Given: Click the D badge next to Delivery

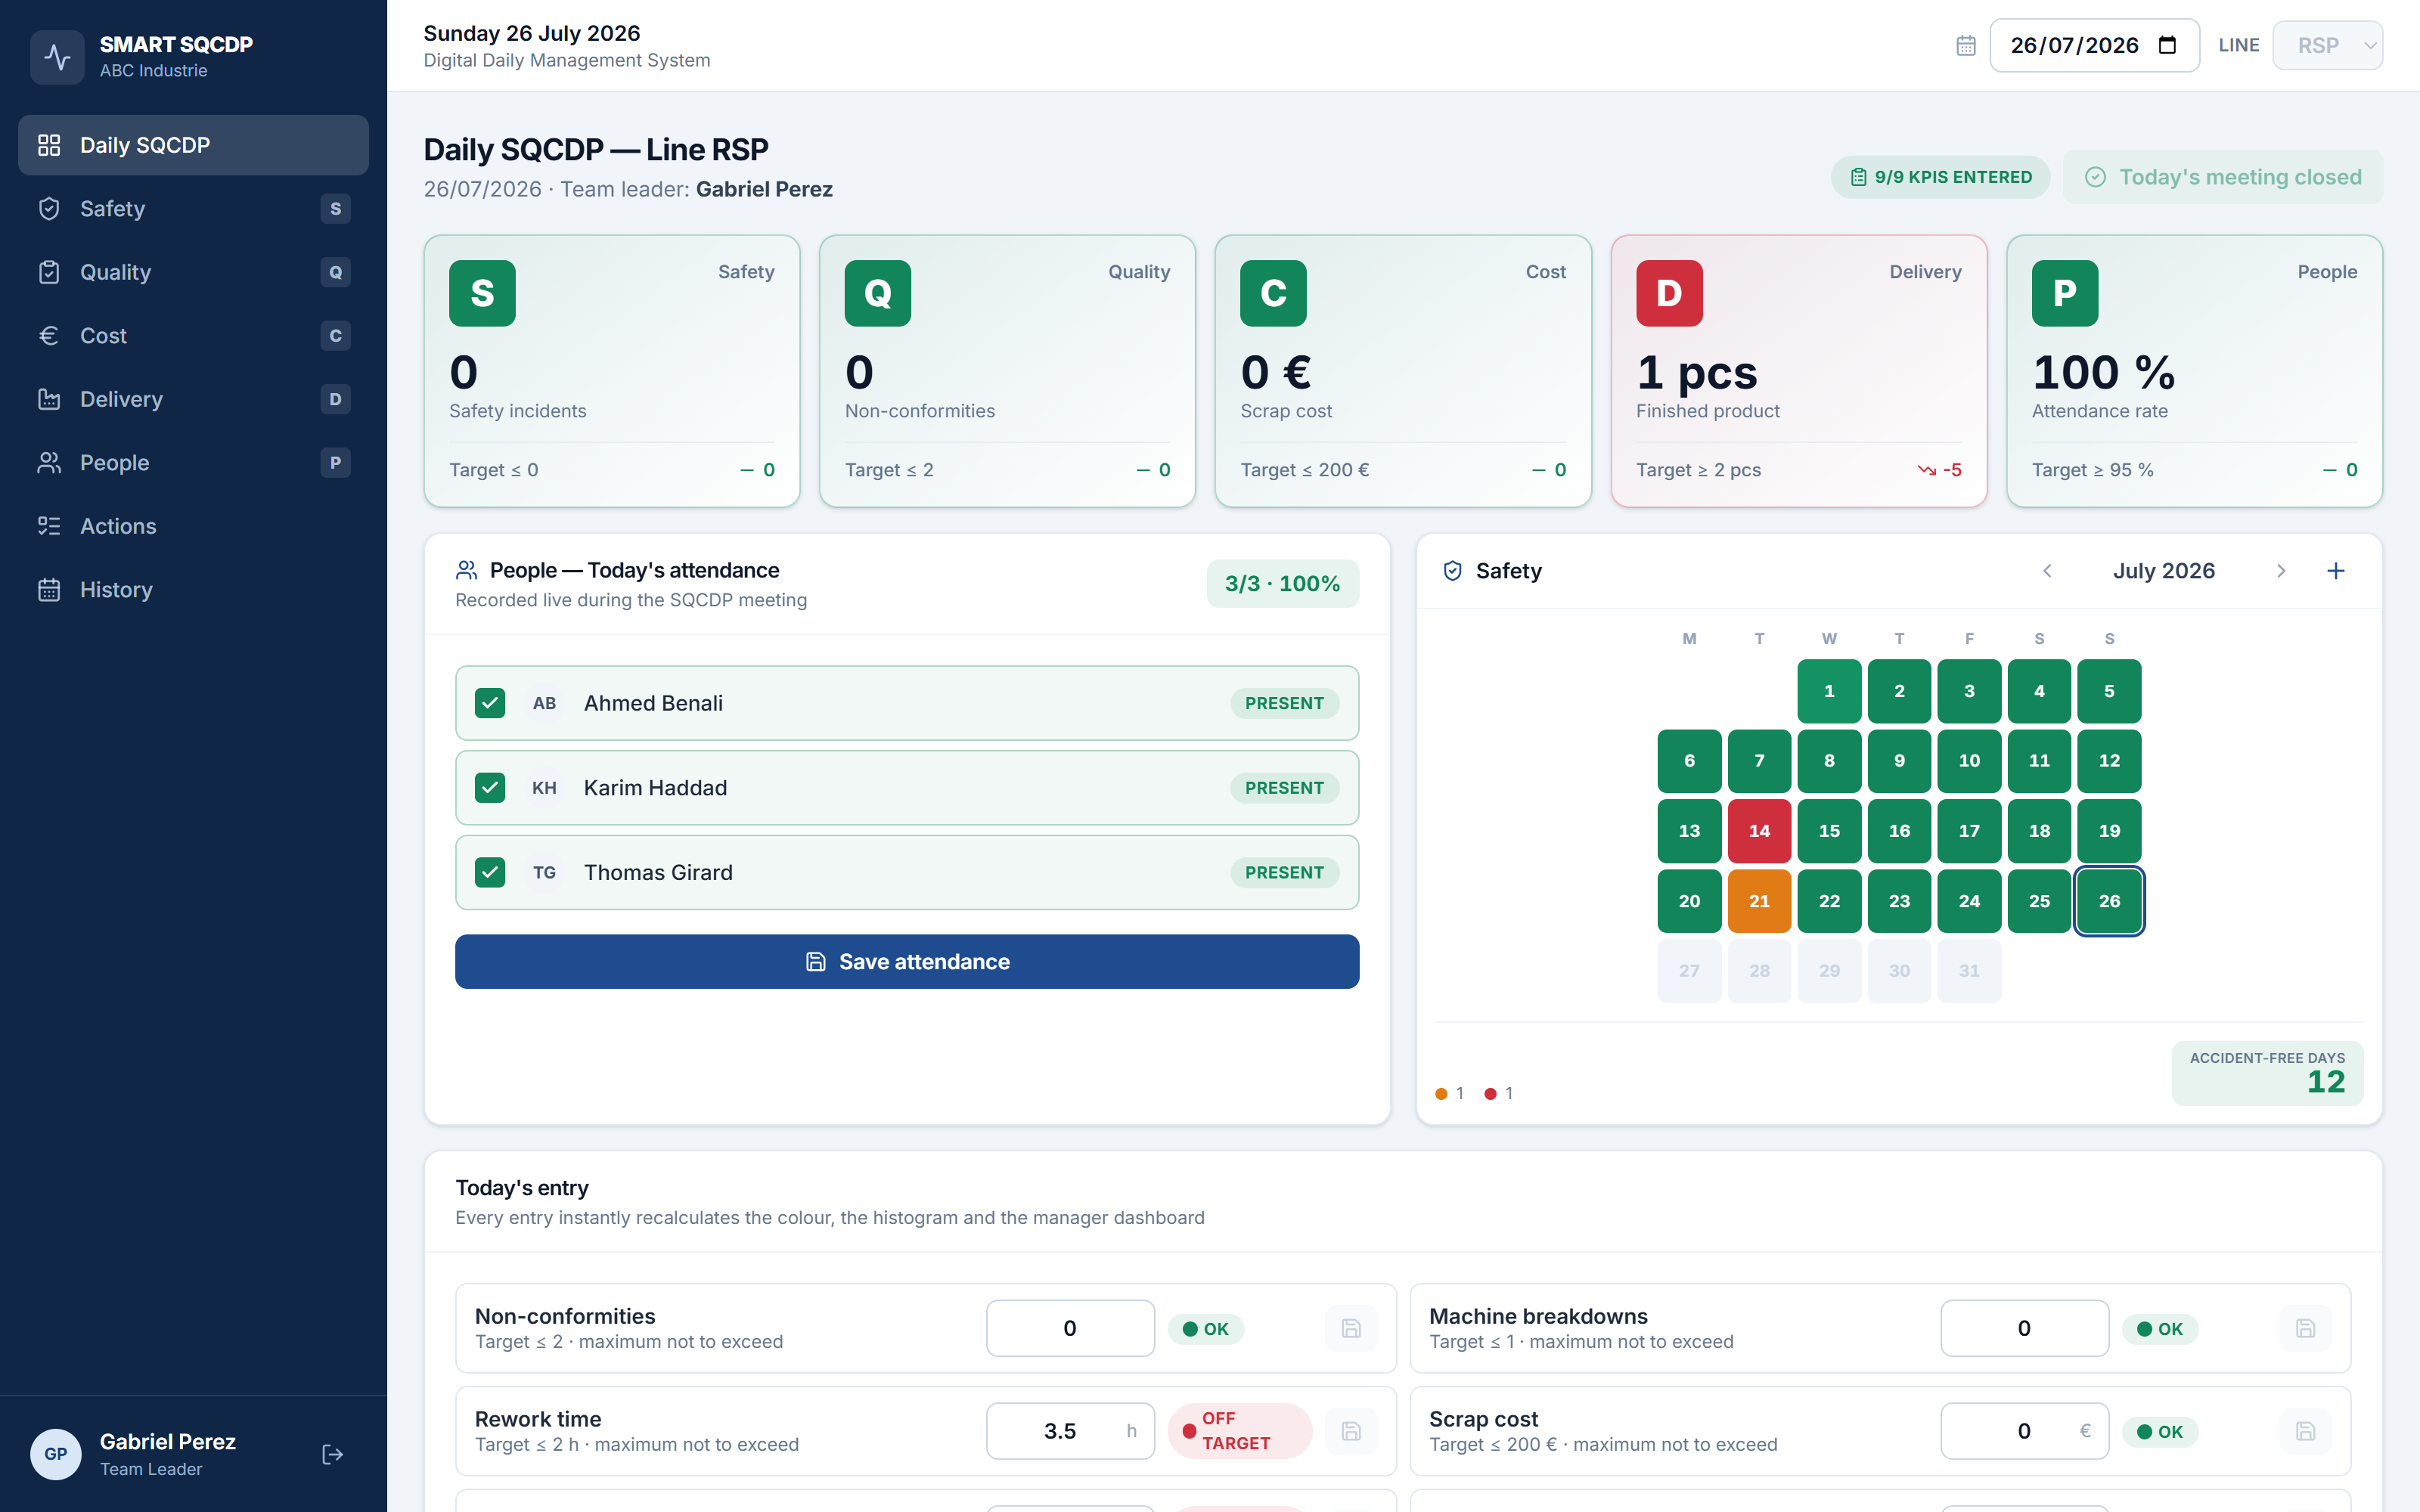Looking at the screenshot, I should [x=335, y=399].
